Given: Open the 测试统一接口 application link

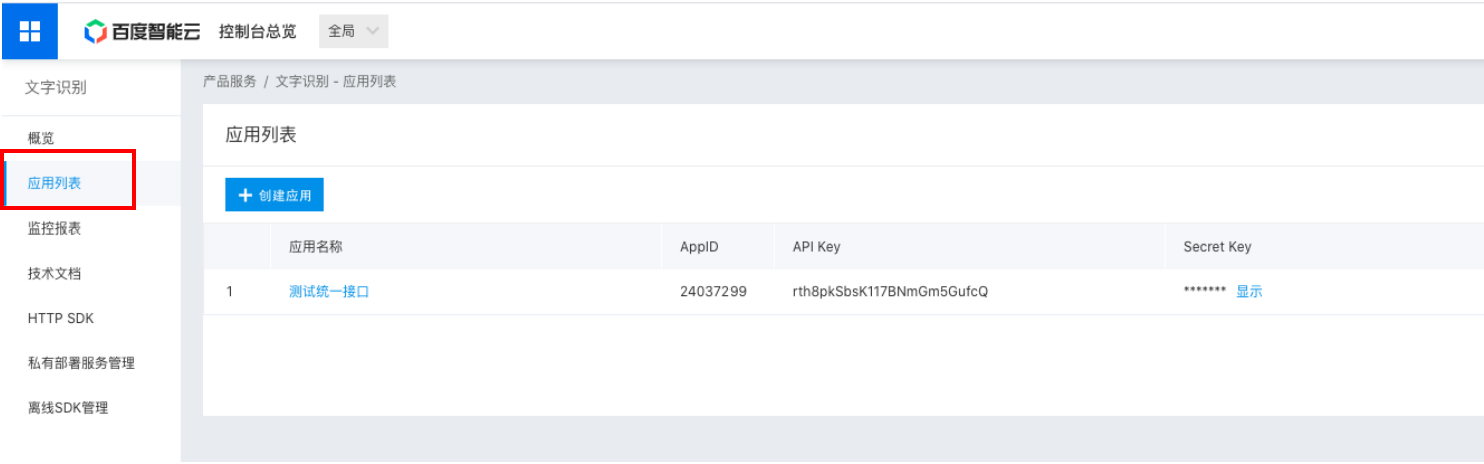Looking at the screenshot, I should pyautogui.click(x=329, y=292).
